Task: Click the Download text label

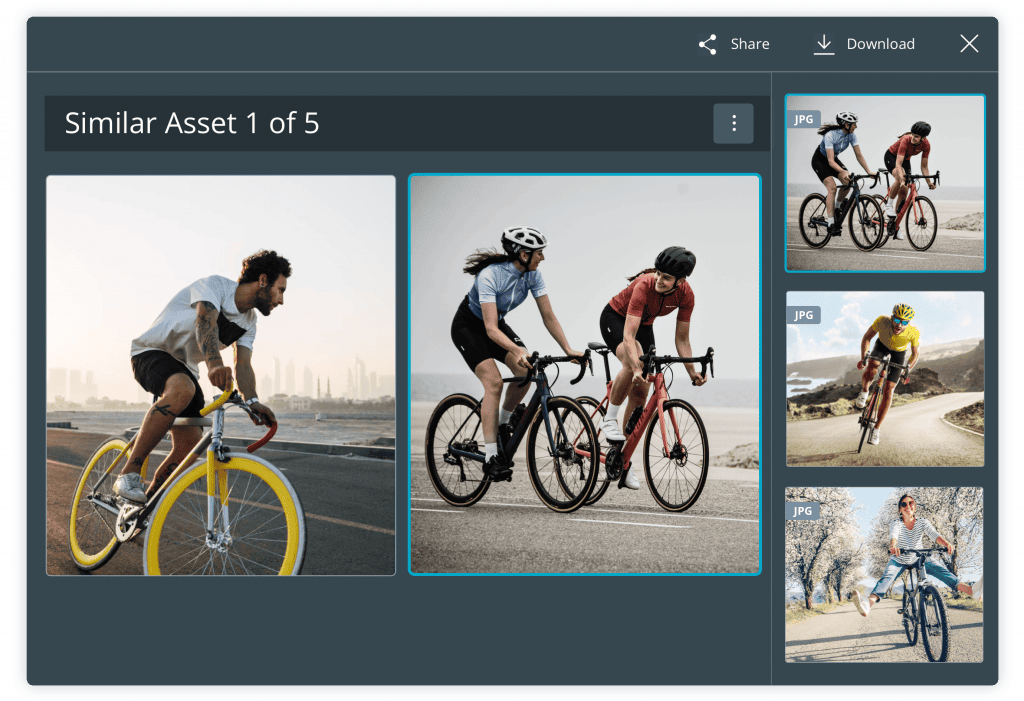Action: pos(880,44)
